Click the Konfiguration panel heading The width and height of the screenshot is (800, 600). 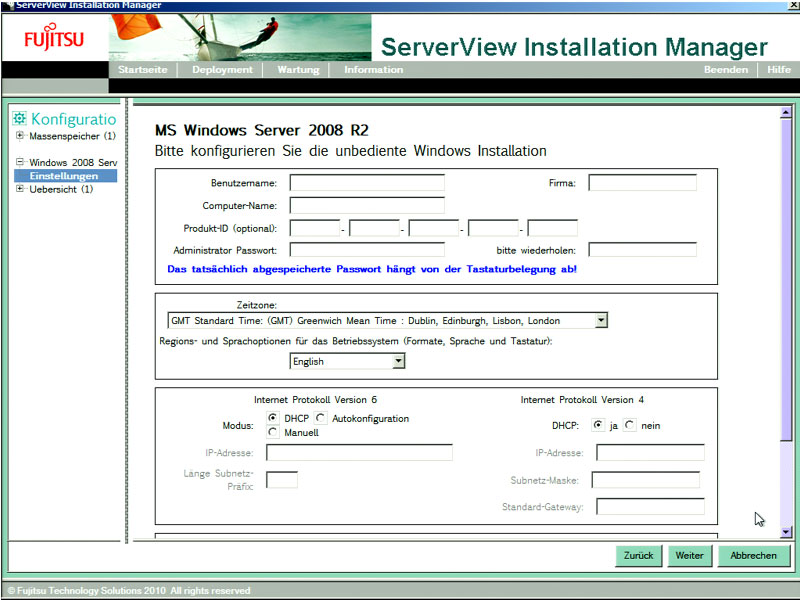pyautogui.click(x=73, y=119)
